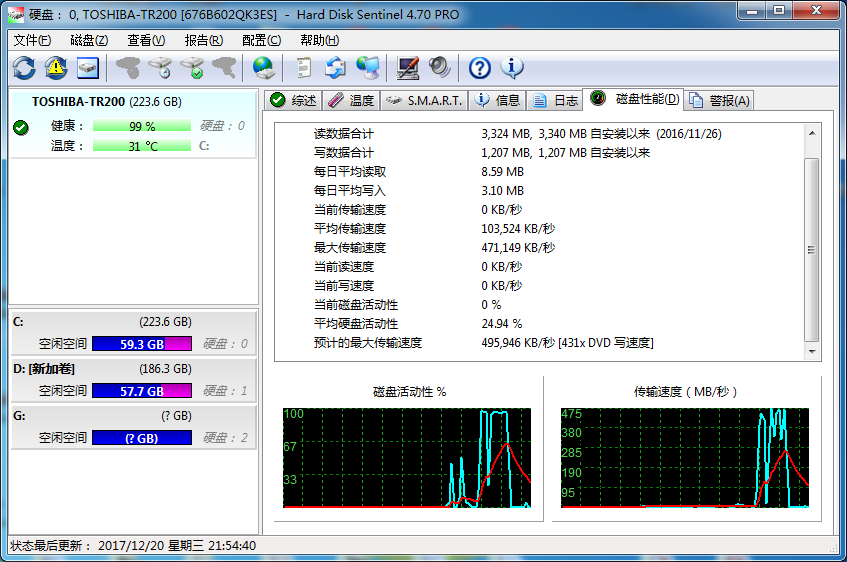Click the globe with disk toolbar icon
Viewport: 847px width, 562px height.
[x=263, y=68]
